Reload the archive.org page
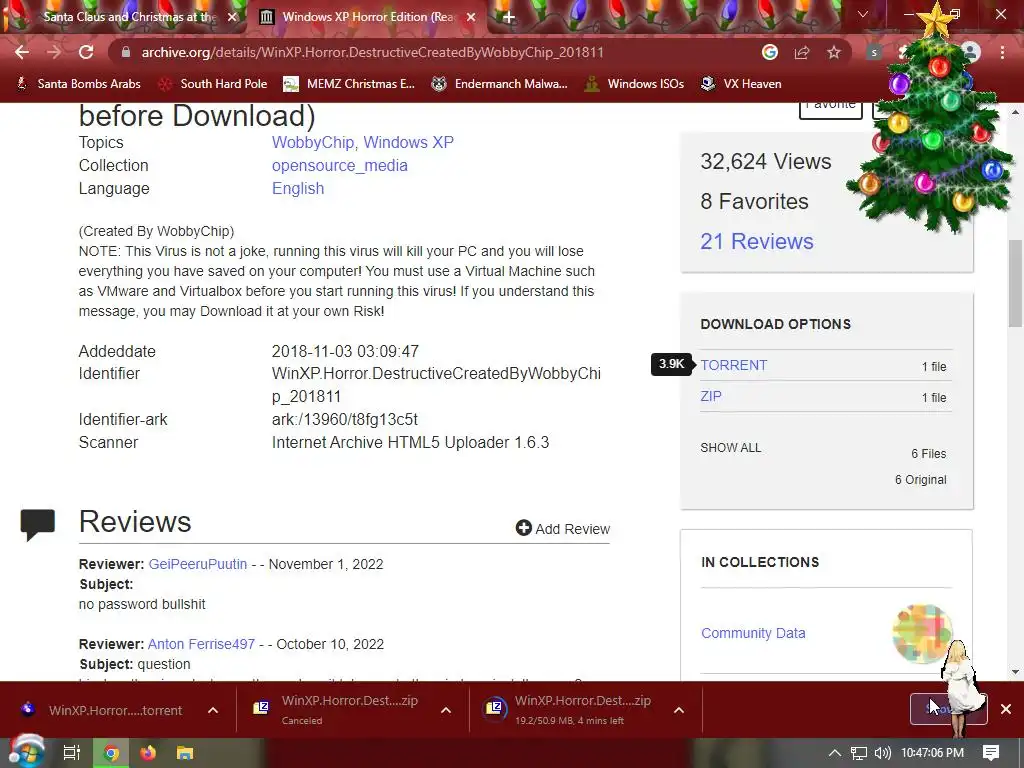The height and width of the screenshot is (768, 1024). (86, 52)
